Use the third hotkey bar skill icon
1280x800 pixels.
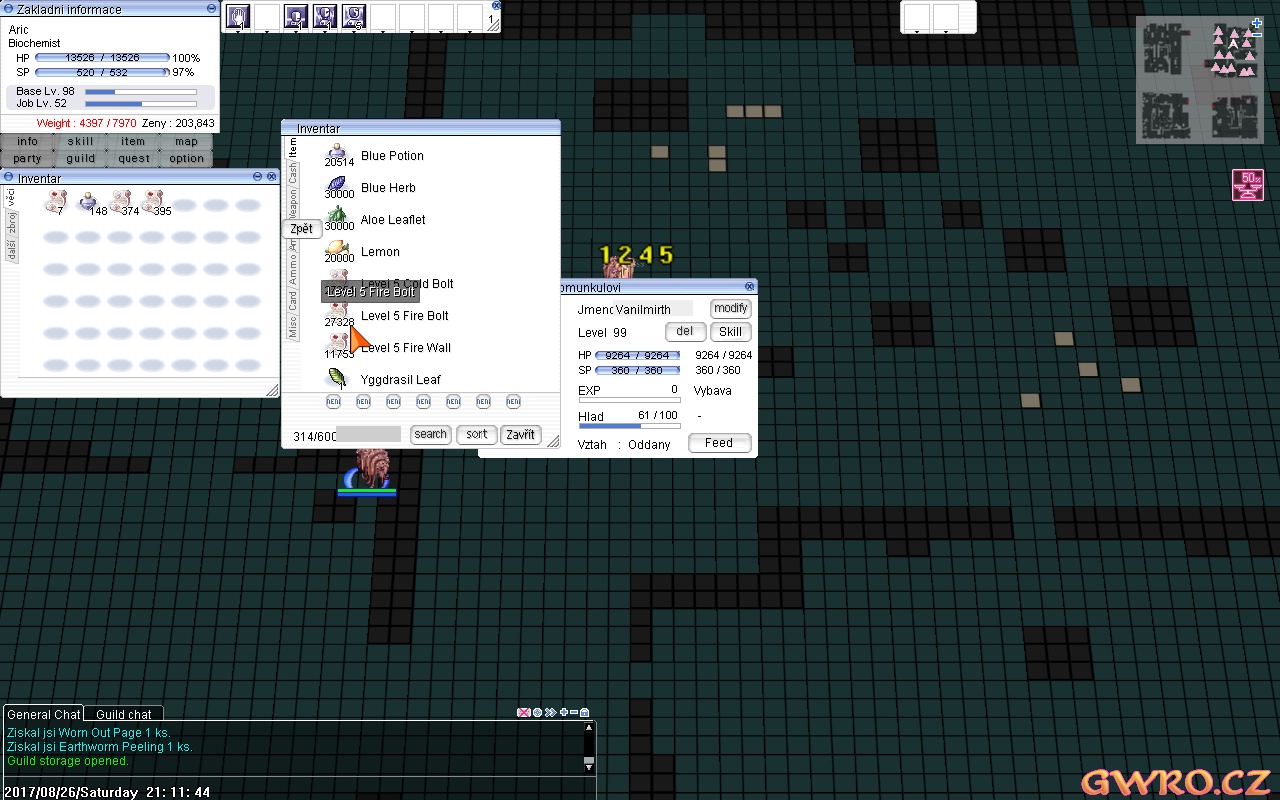(x=296, y=16)
